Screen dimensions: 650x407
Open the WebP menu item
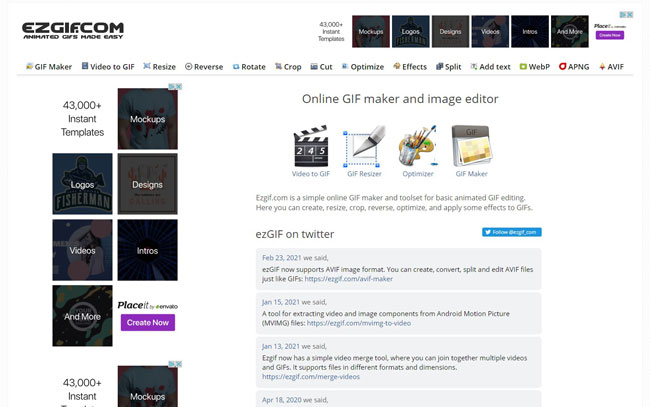click(535, 67)
